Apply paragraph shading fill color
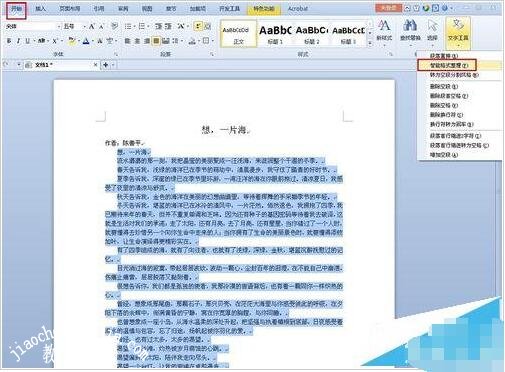Viewport: 505px width, 372px height. 192,41
